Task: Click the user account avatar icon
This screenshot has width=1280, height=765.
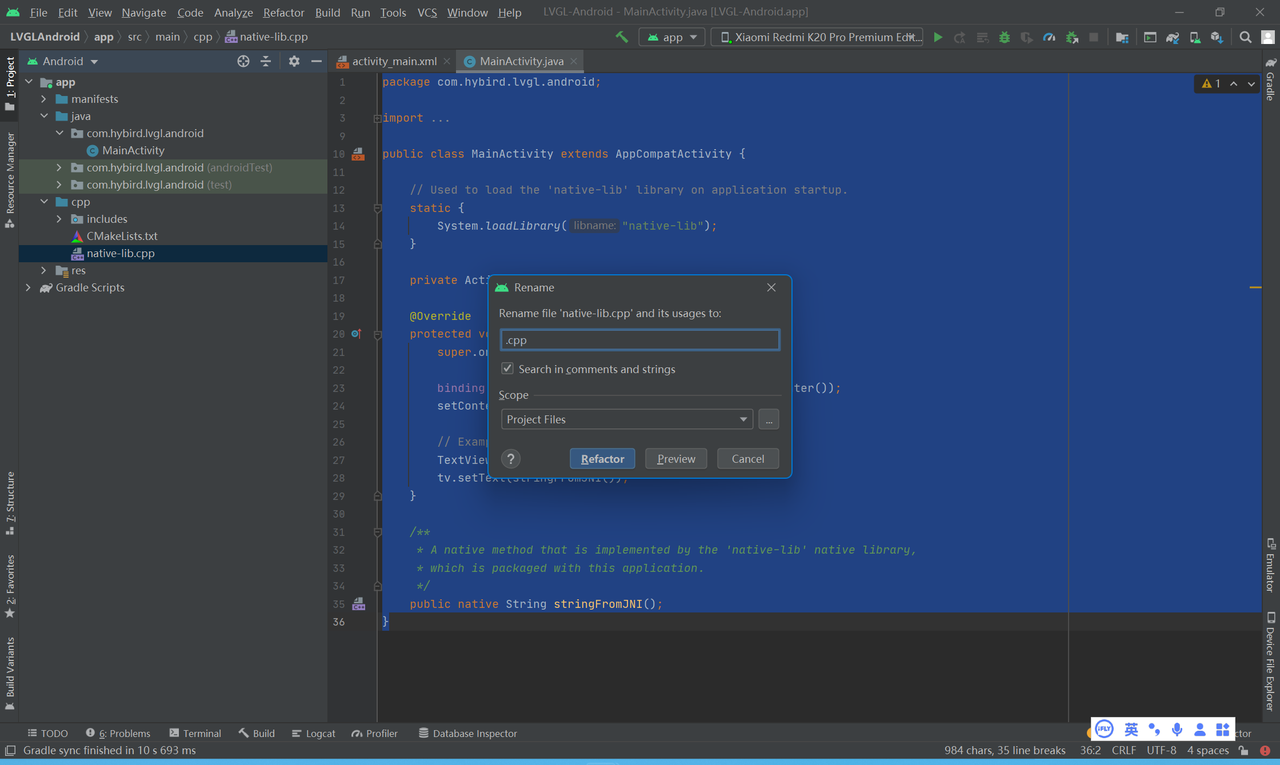Action: (1268, 37)
